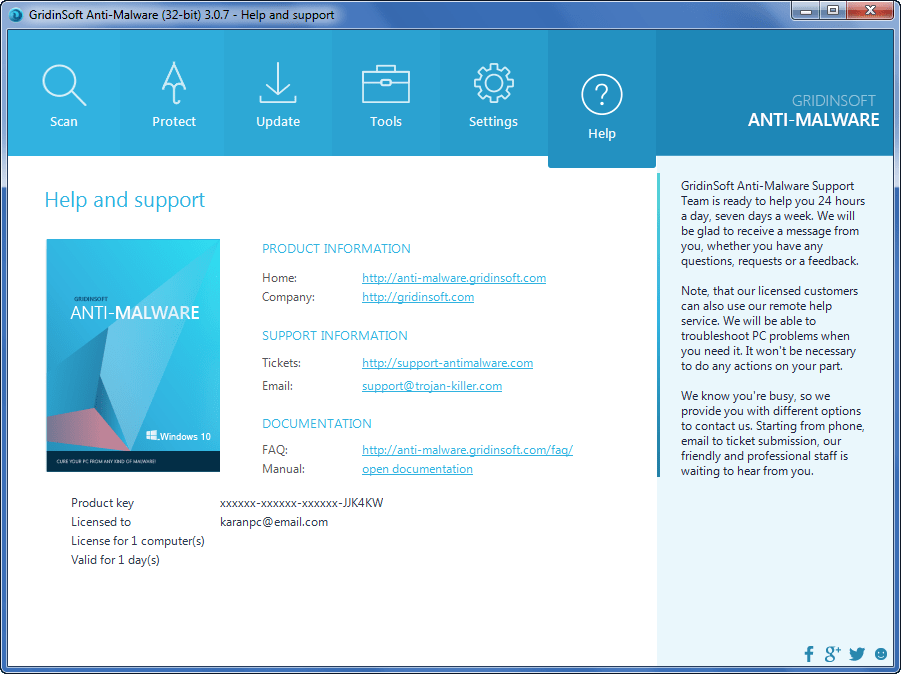Click the Anti-Malware product box image
The height and width of the screenshot is (674, 901).
click(132, 355)
